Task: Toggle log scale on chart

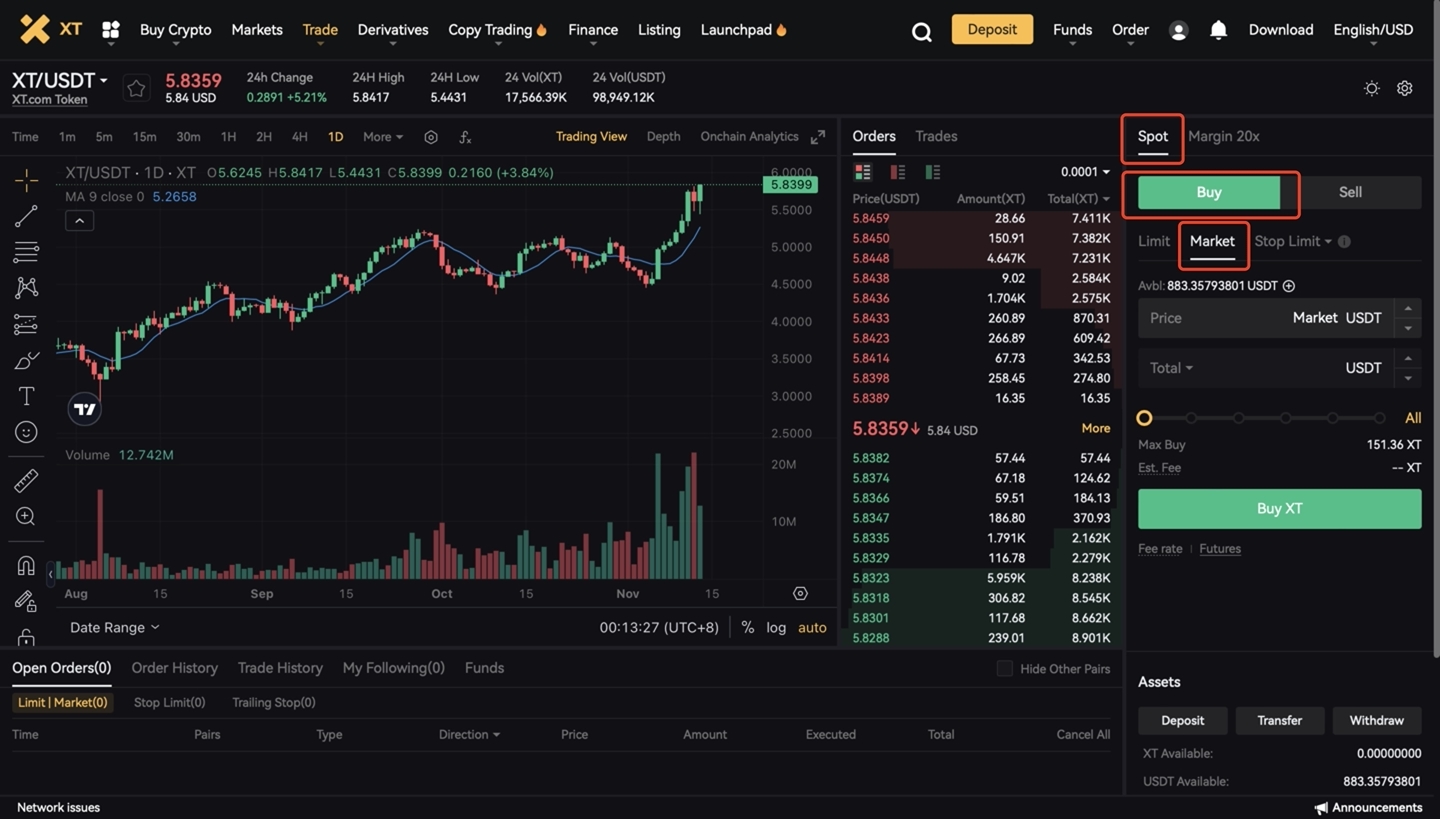Action: point(776,627)
